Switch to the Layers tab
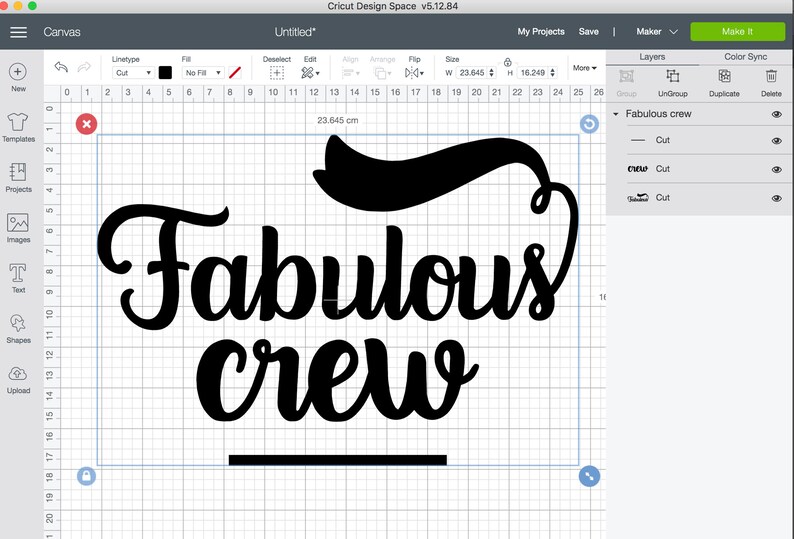 click(x=652, y=57)
